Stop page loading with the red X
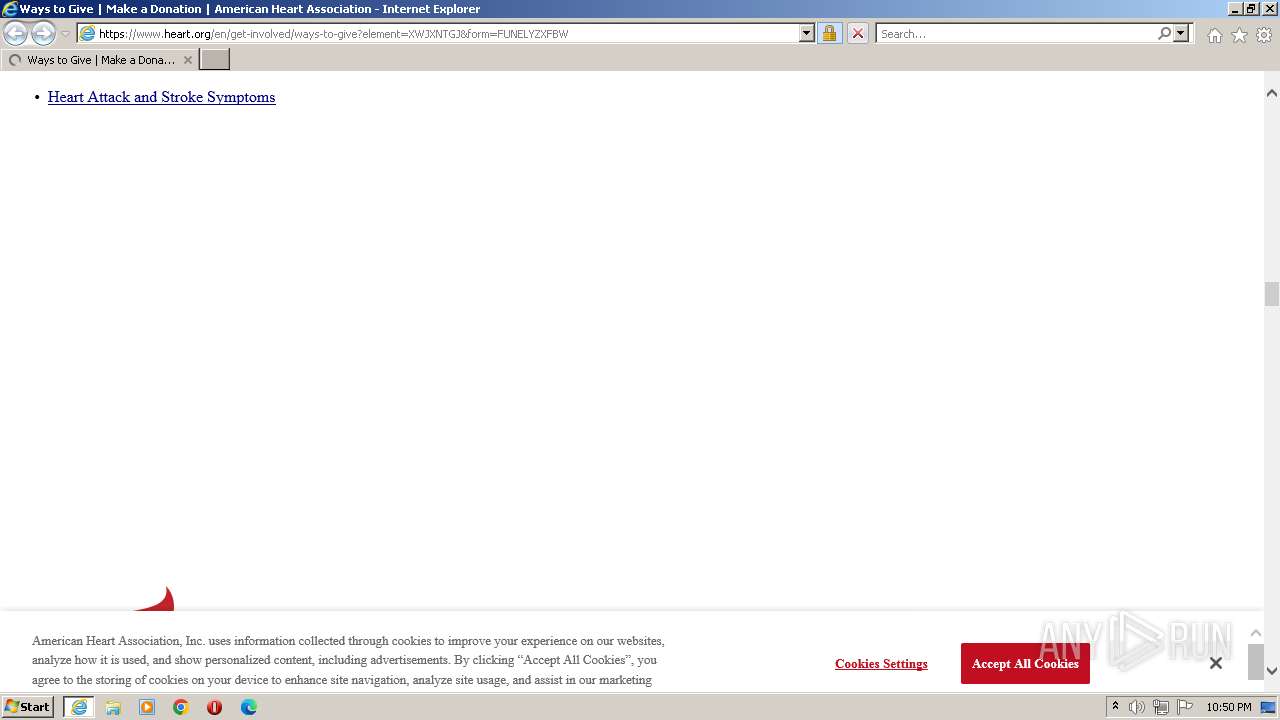This screenshot has width=1280, height=720. click(857, 33)
